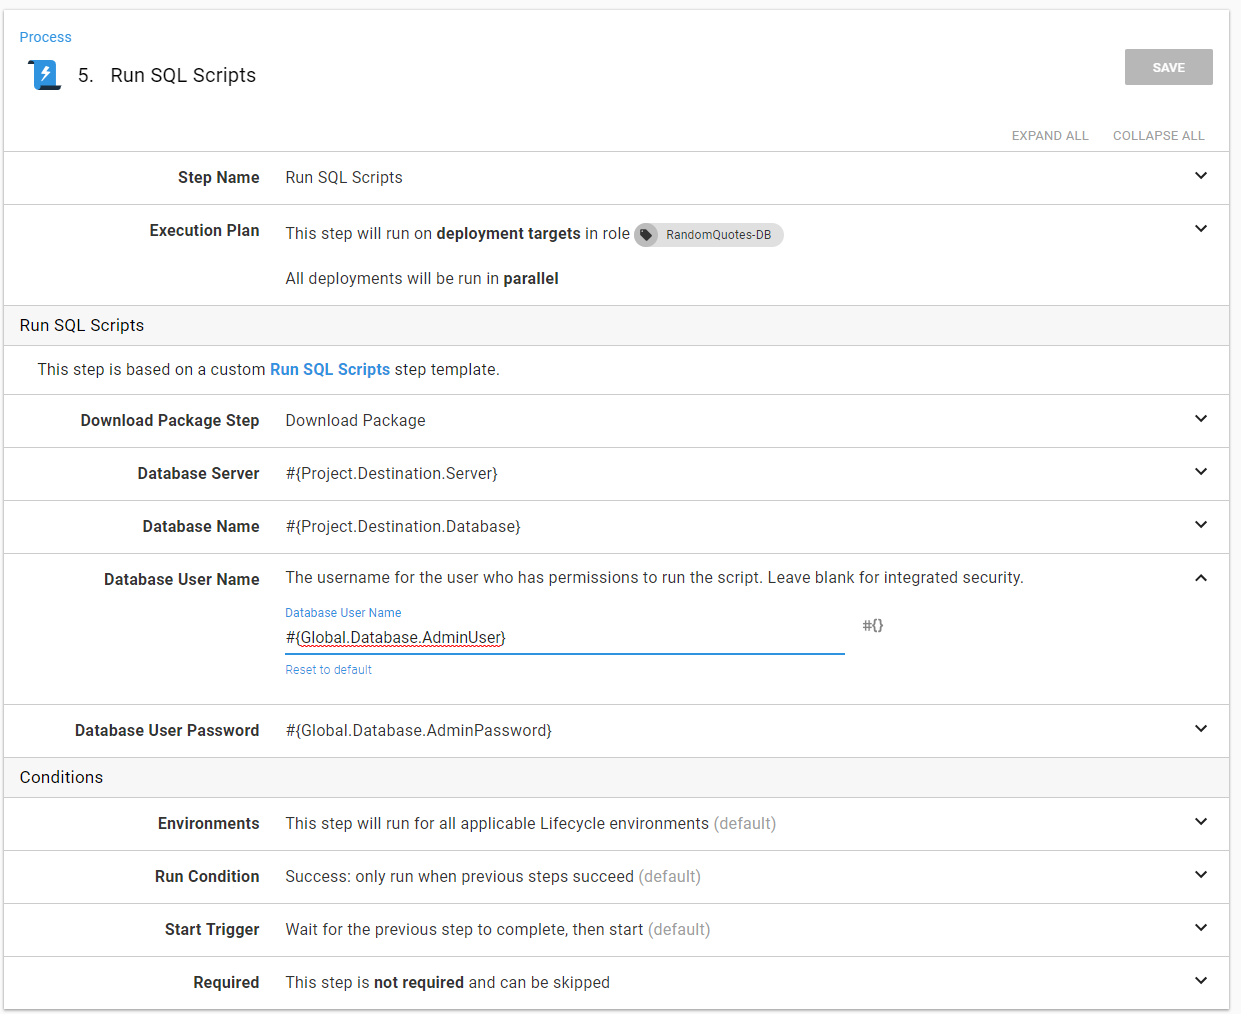Expand the Database Name row
Viewport: 1241px width, 1014px height.
coord(1200,525)
